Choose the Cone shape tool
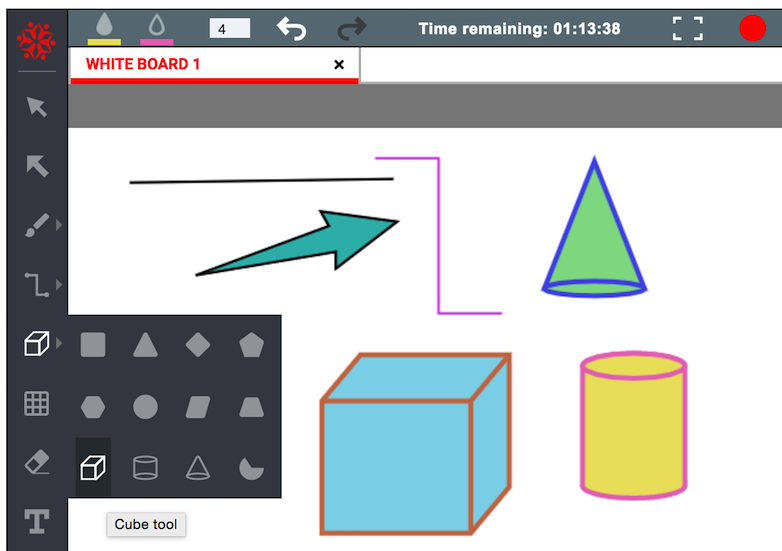782x551 pixels. (198, 467)
